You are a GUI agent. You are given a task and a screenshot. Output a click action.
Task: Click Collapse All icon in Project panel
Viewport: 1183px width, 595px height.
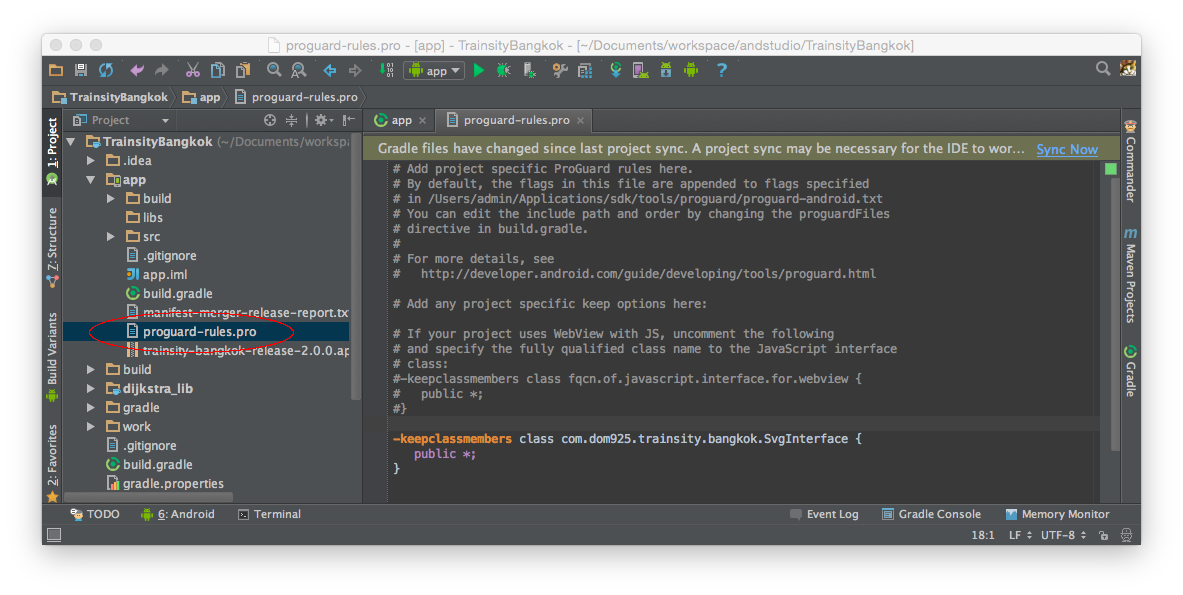[x=291, y=120]
